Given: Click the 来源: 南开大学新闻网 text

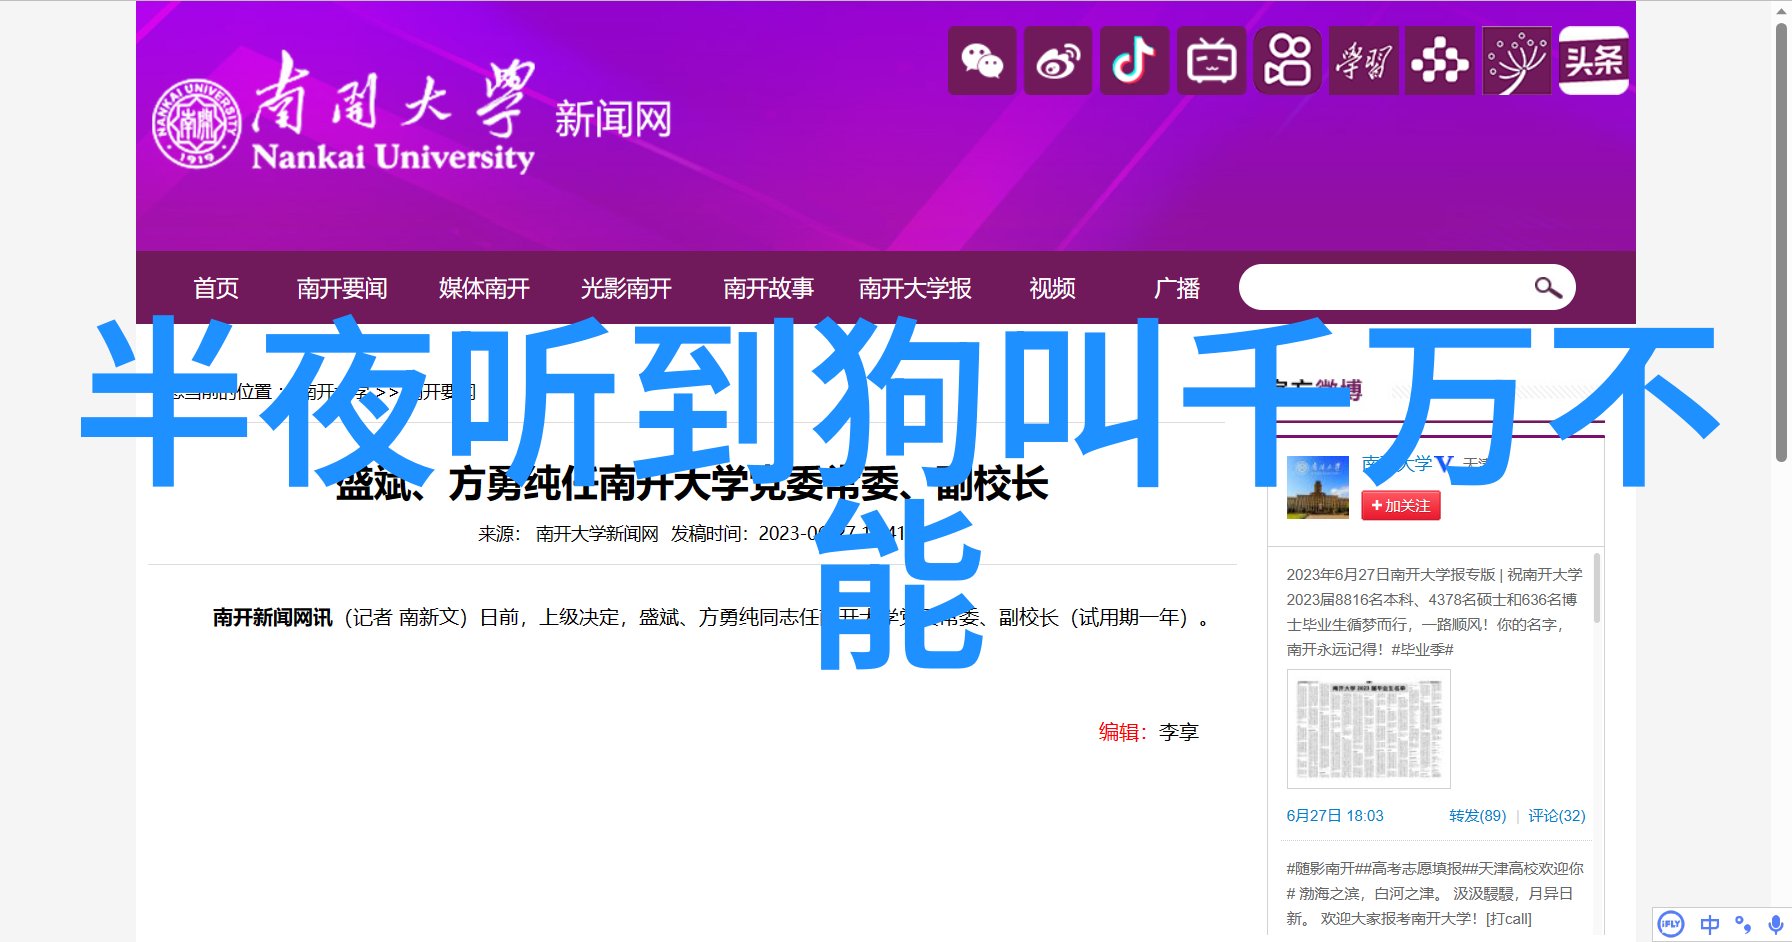Looking at the screenshot, I should (568, 534).
